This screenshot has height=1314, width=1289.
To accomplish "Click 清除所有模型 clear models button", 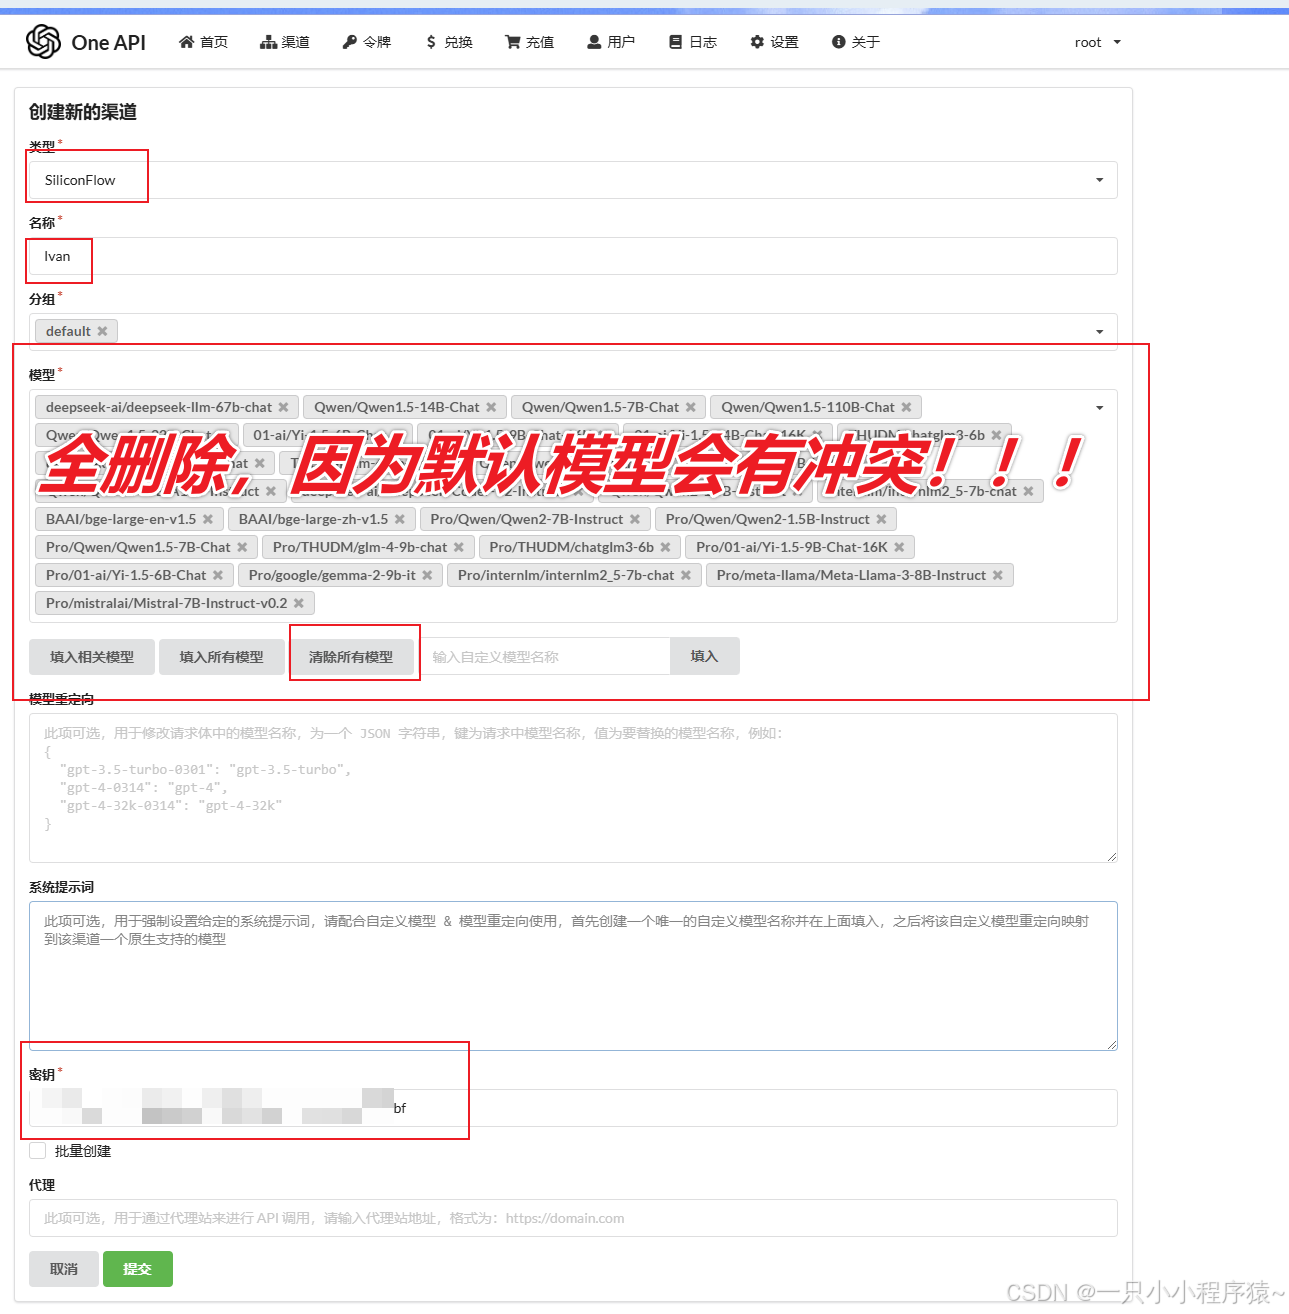I will click(351, 657).
